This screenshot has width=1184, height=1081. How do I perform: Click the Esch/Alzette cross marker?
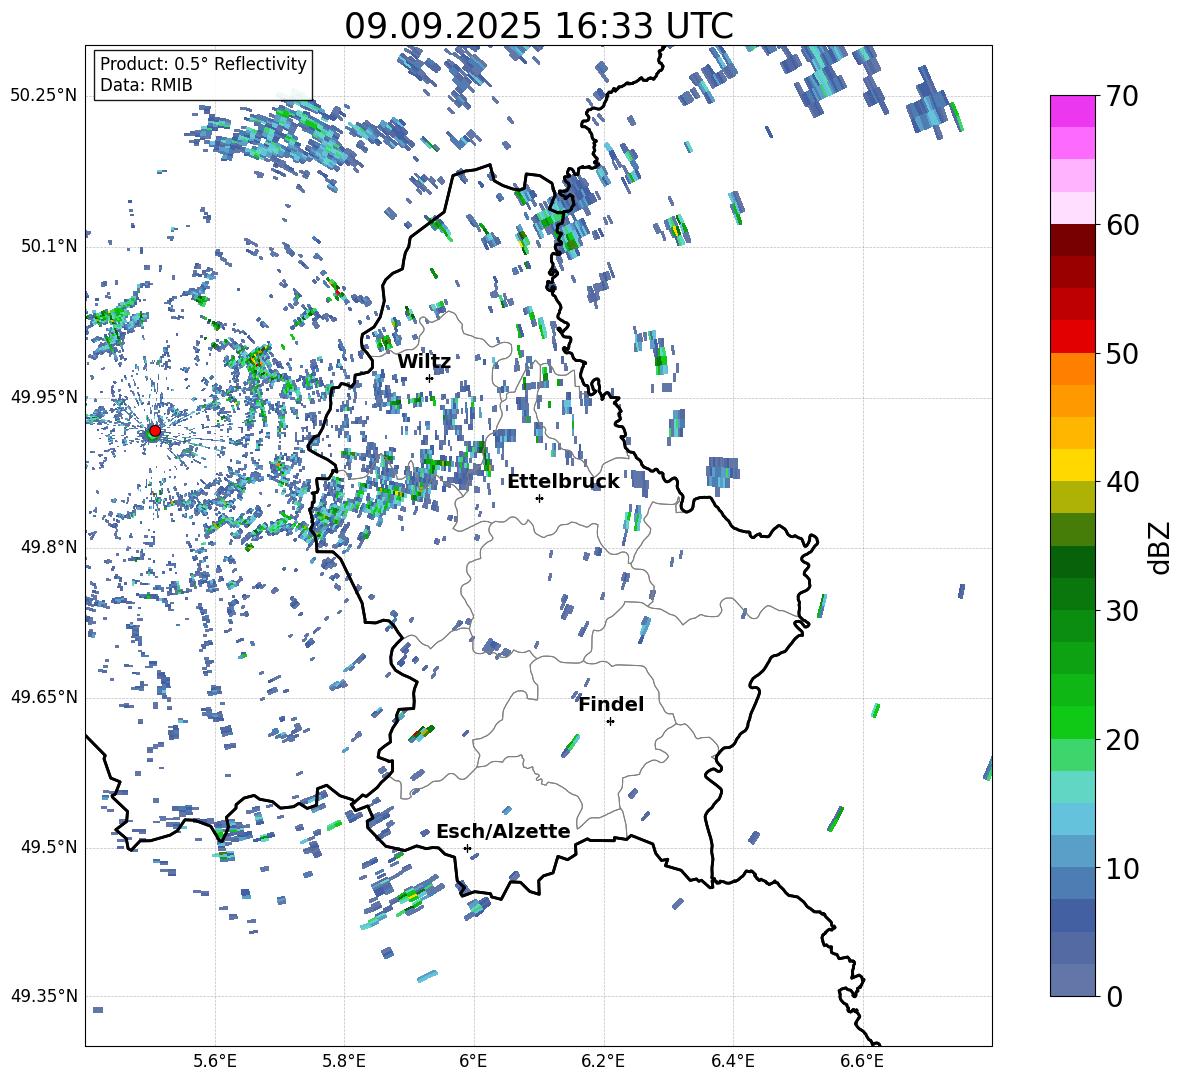[467, 848]
